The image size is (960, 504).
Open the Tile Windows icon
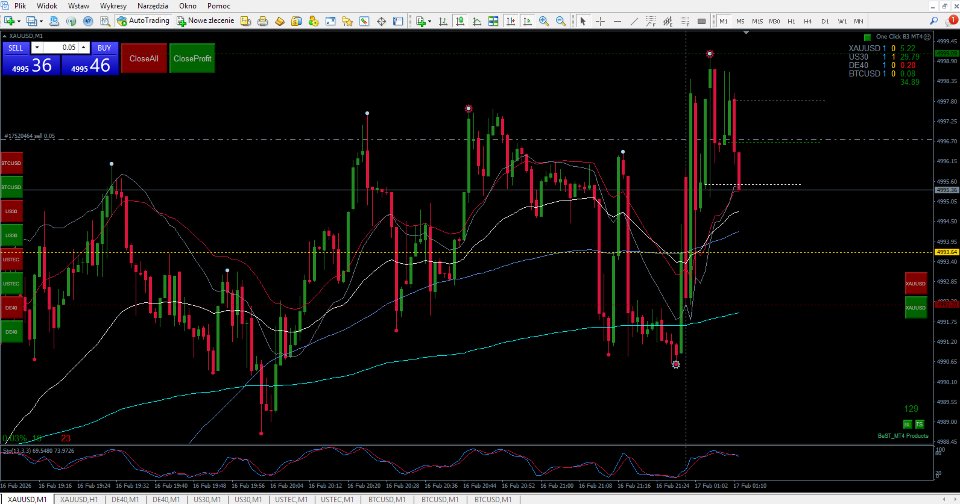[493, 21]
